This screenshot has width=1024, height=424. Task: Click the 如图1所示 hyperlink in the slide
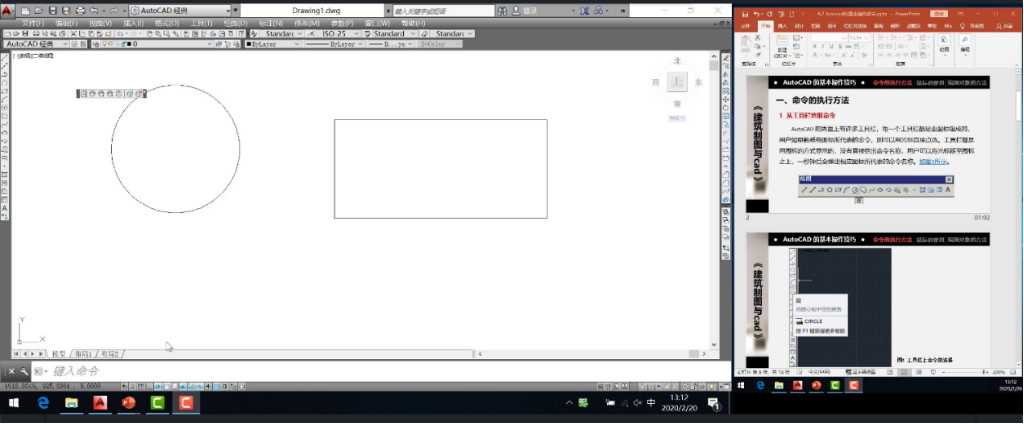tap(932, 161)
